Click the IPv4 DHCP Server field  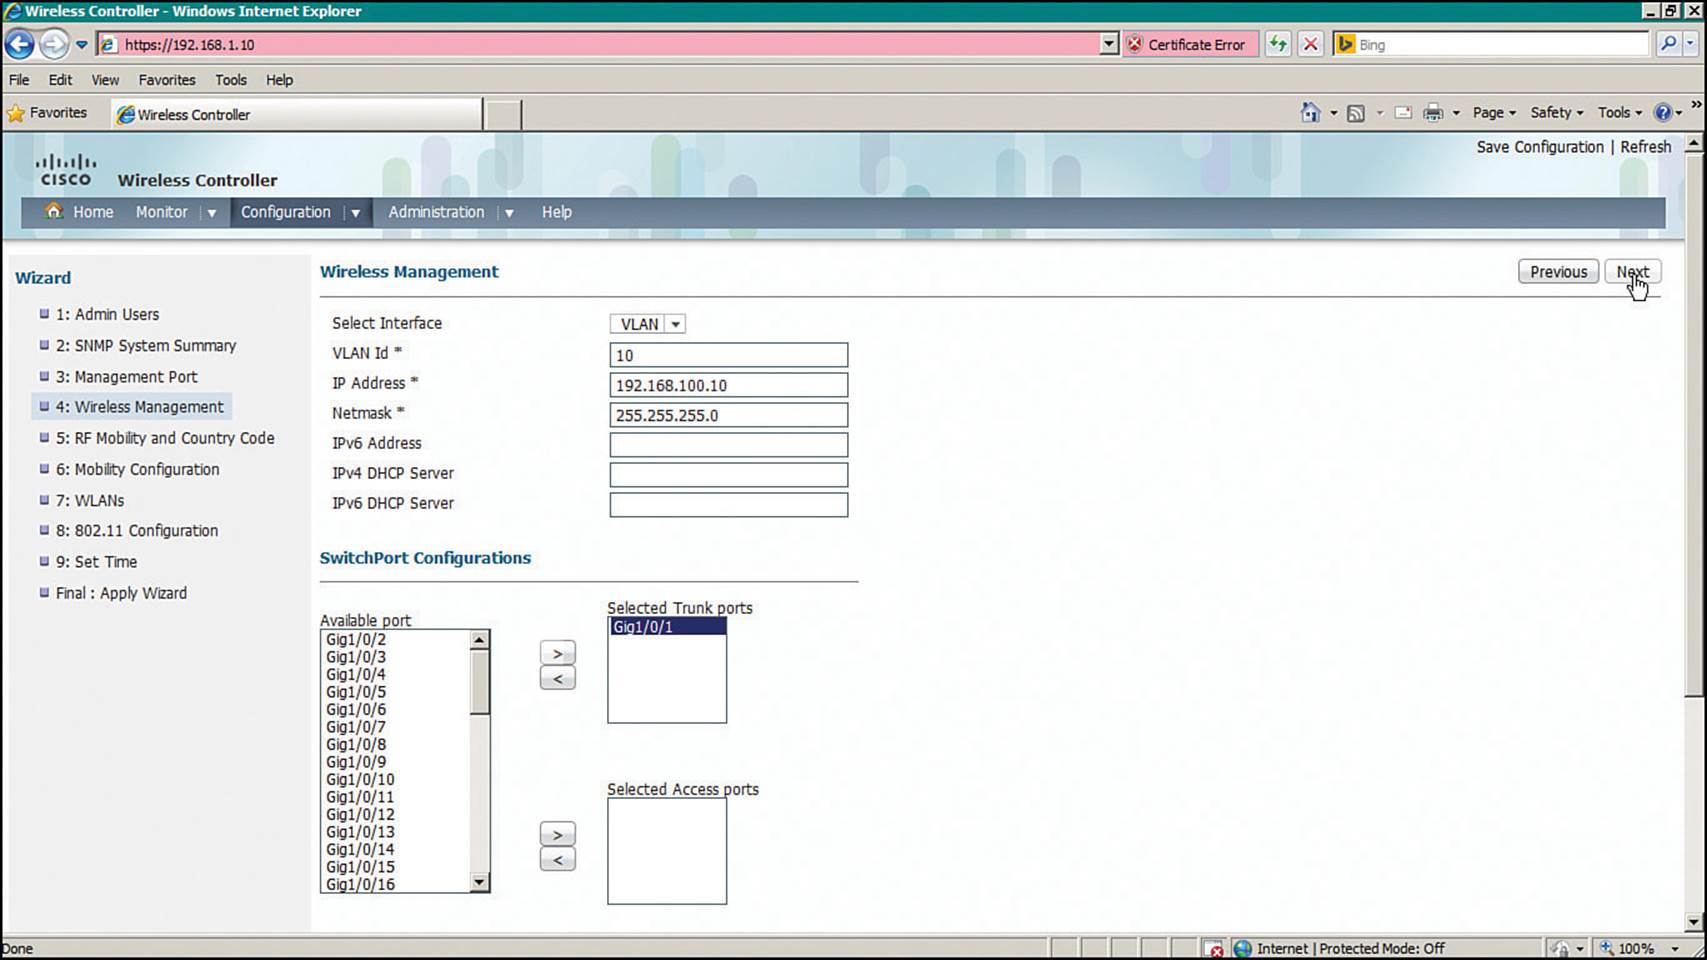click(x=729, y=475)
